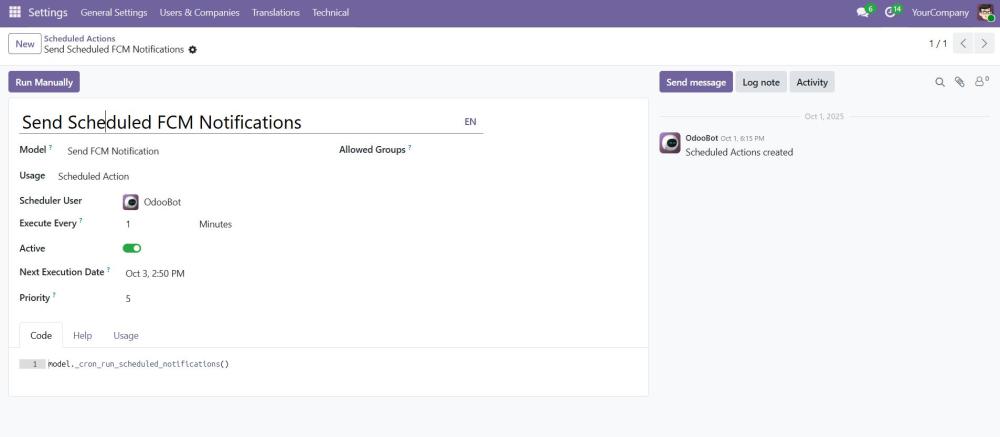Go to the previous record arrow
This screenshot has width=1000, height=437.
coord(963,44)
